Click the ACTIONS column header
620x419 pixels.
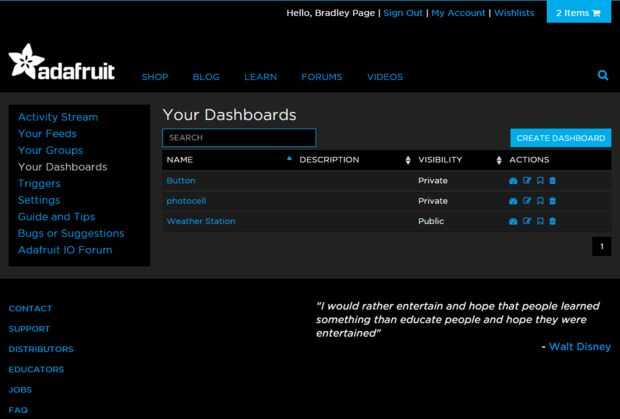[x=529, y=160]
